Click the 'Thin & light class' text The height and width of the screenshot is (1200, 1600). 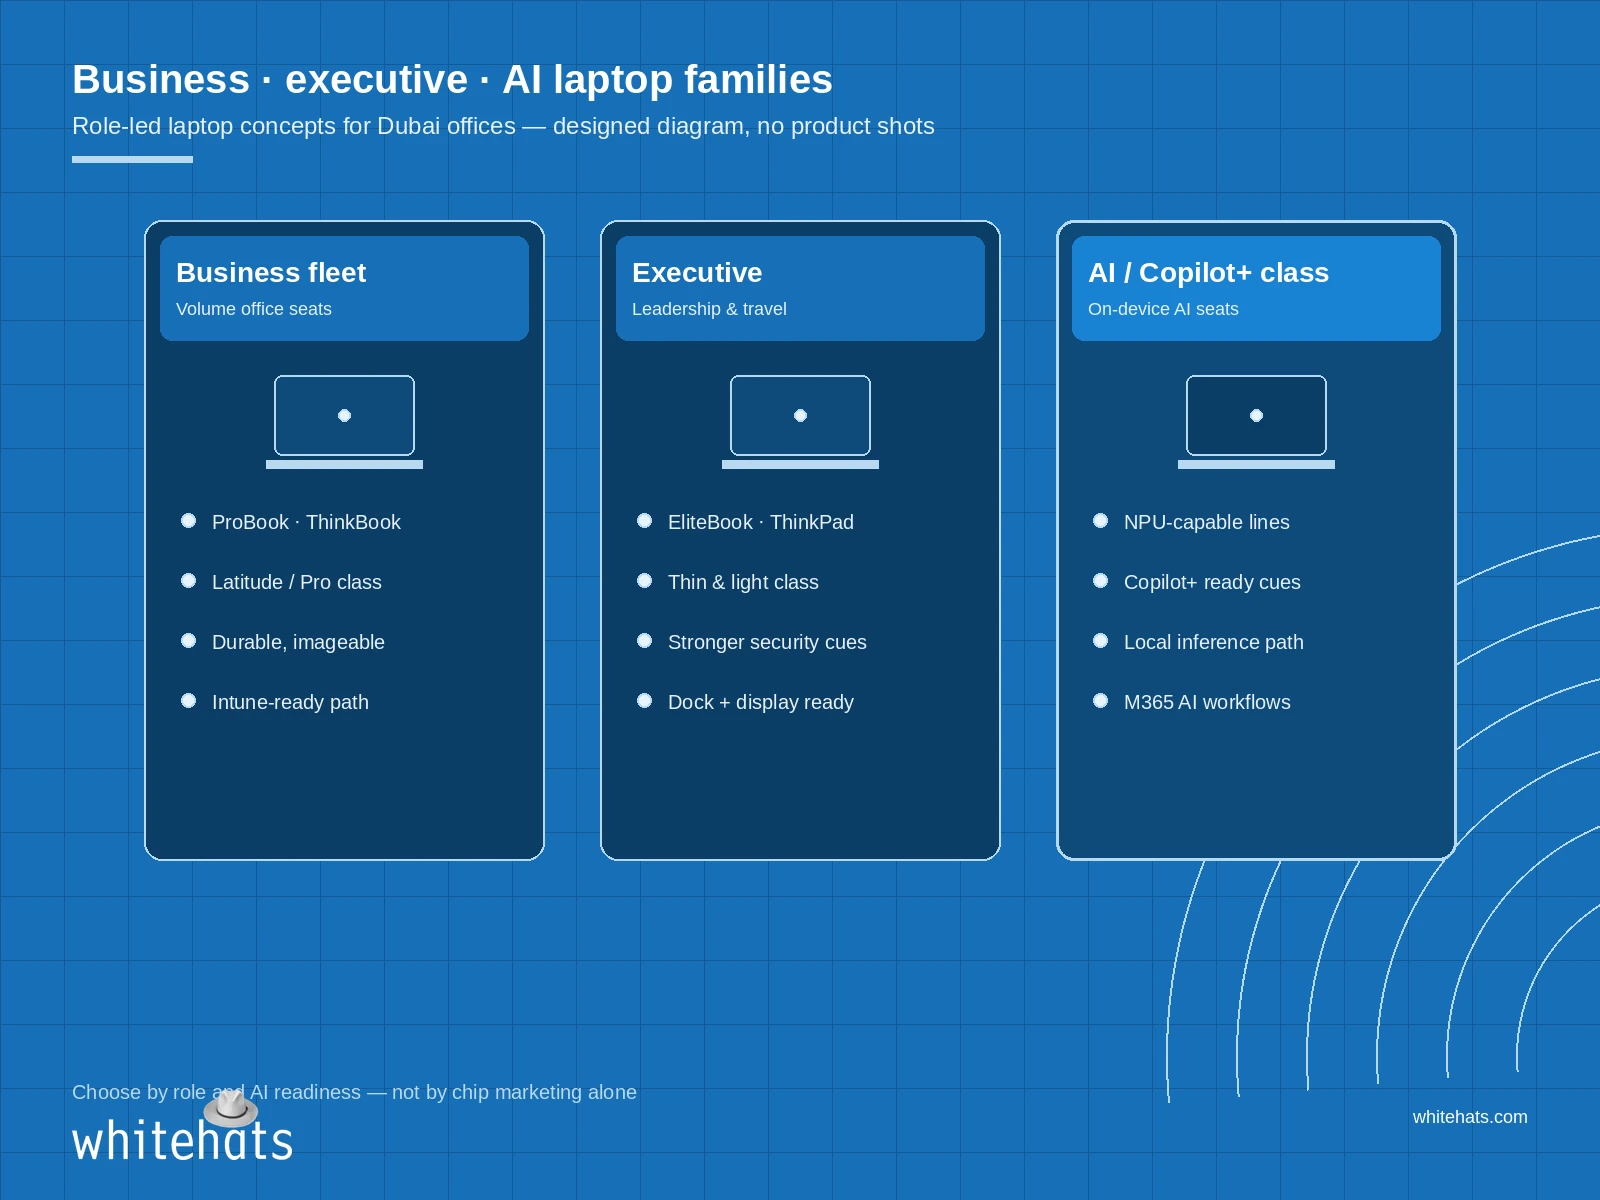coord(743,582)
